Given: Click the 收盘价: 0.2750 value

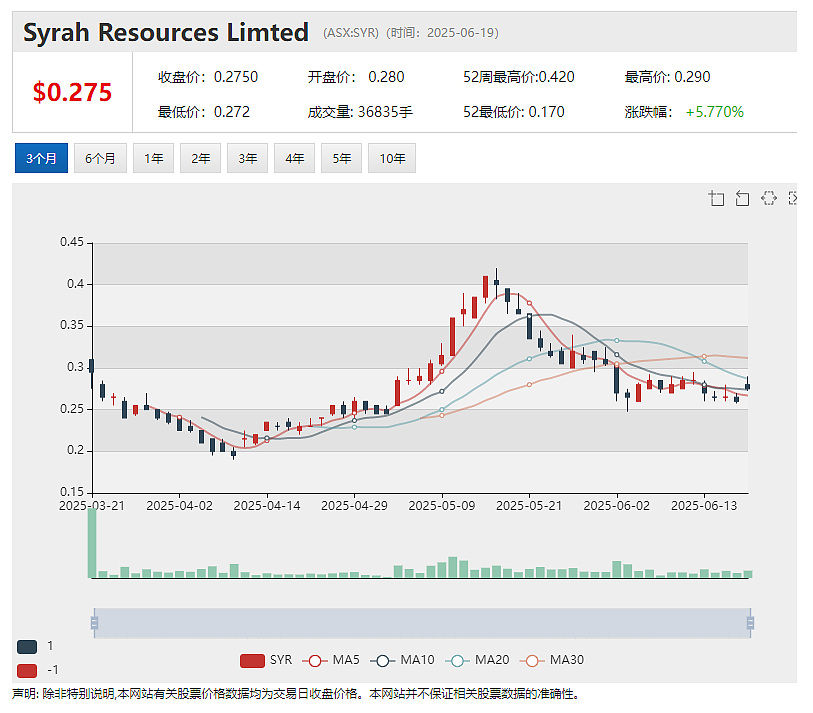Looking at the screenshot, I should click(208, 77).
